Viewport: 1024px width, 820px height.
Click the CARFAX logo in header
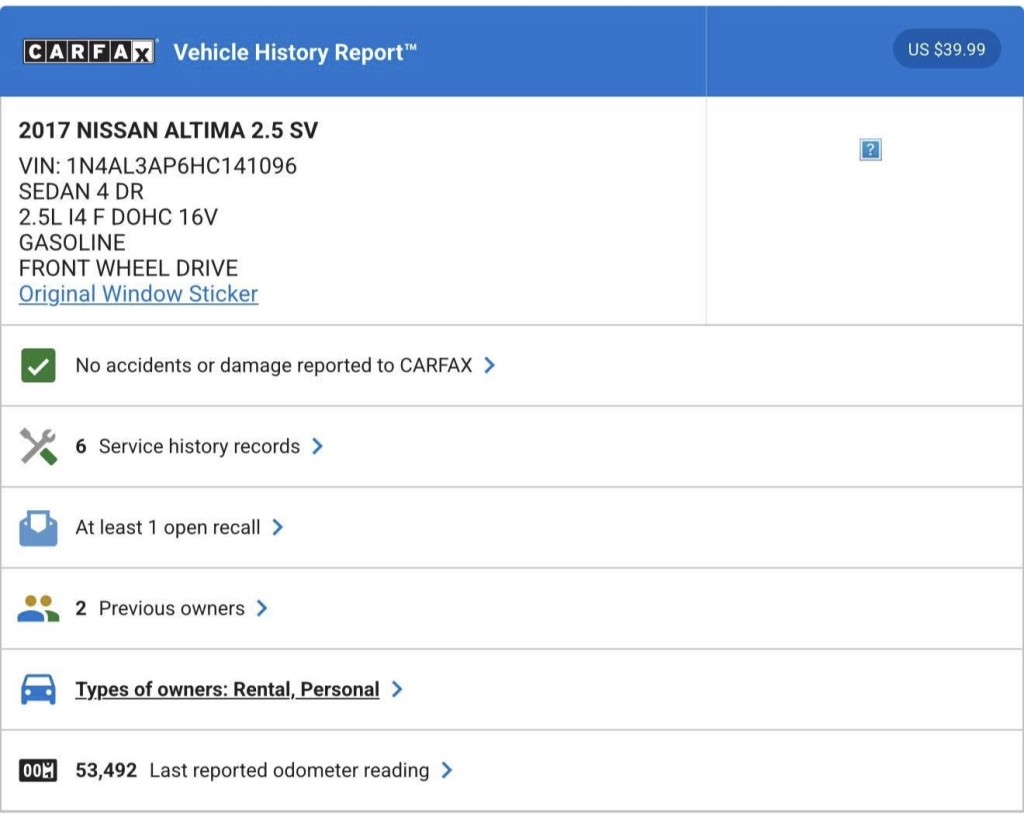pyautogui.click(x=89, y=52)
